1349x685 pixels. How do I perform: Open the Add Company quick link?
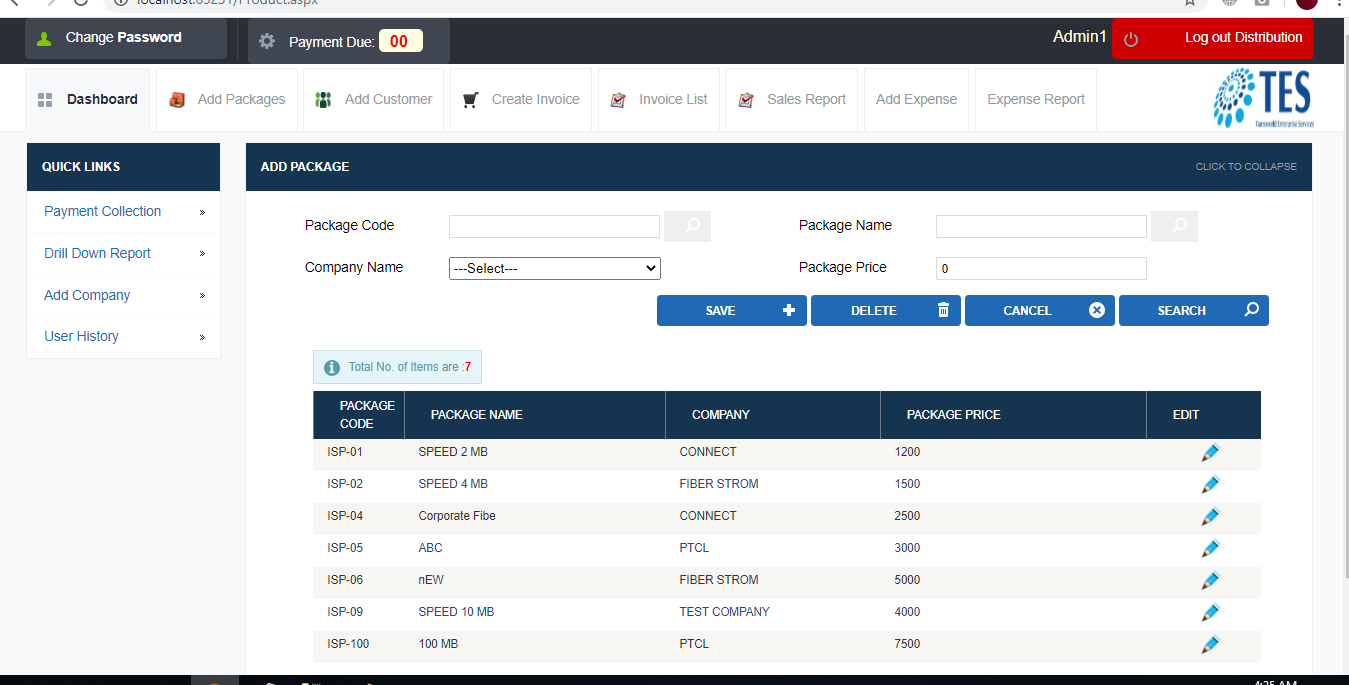pyautogui.click(x=87, y=296)
